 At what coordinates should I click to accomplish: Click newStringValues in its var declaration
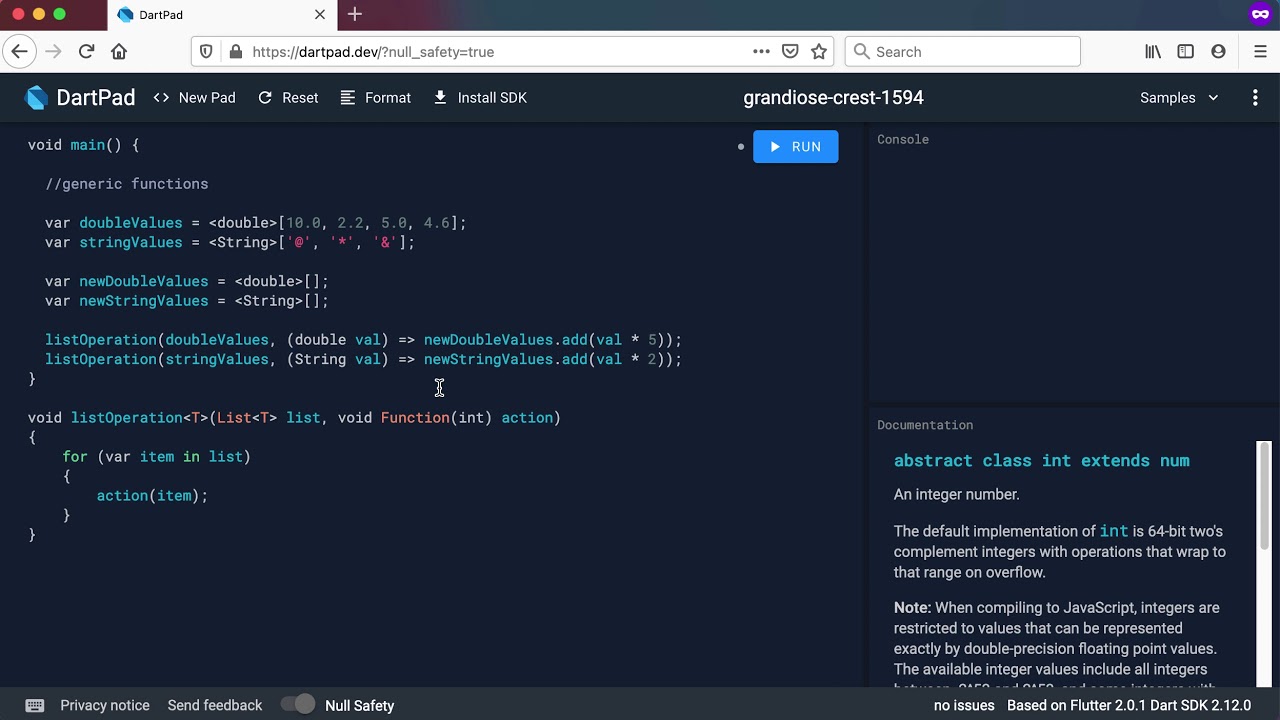(144, 301)
